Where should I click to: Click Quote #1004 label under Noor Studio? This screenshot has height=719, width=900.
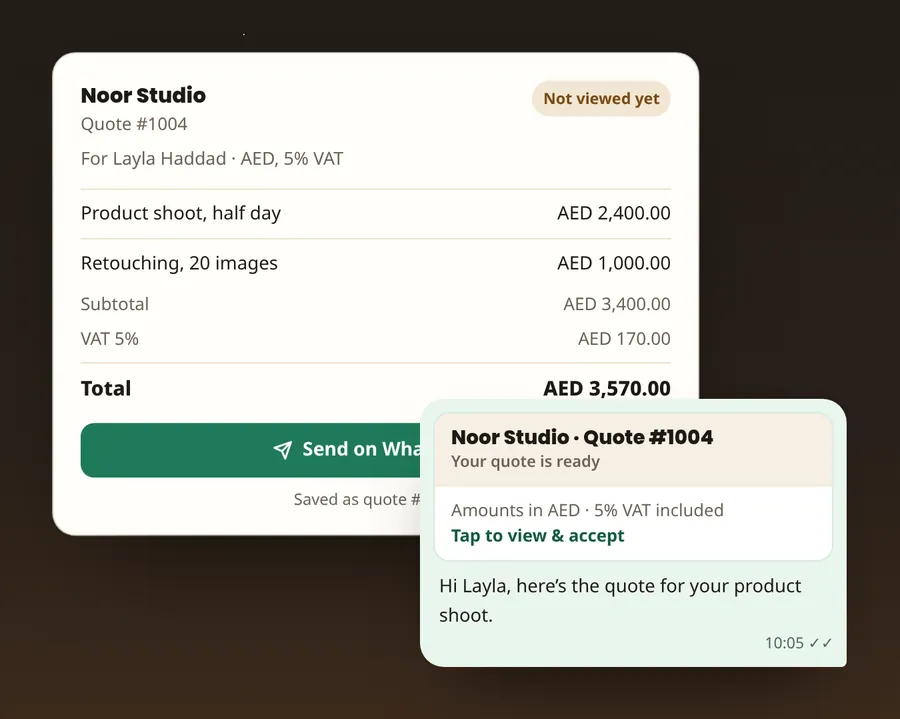pyautogui.click(x=134, y=124)
